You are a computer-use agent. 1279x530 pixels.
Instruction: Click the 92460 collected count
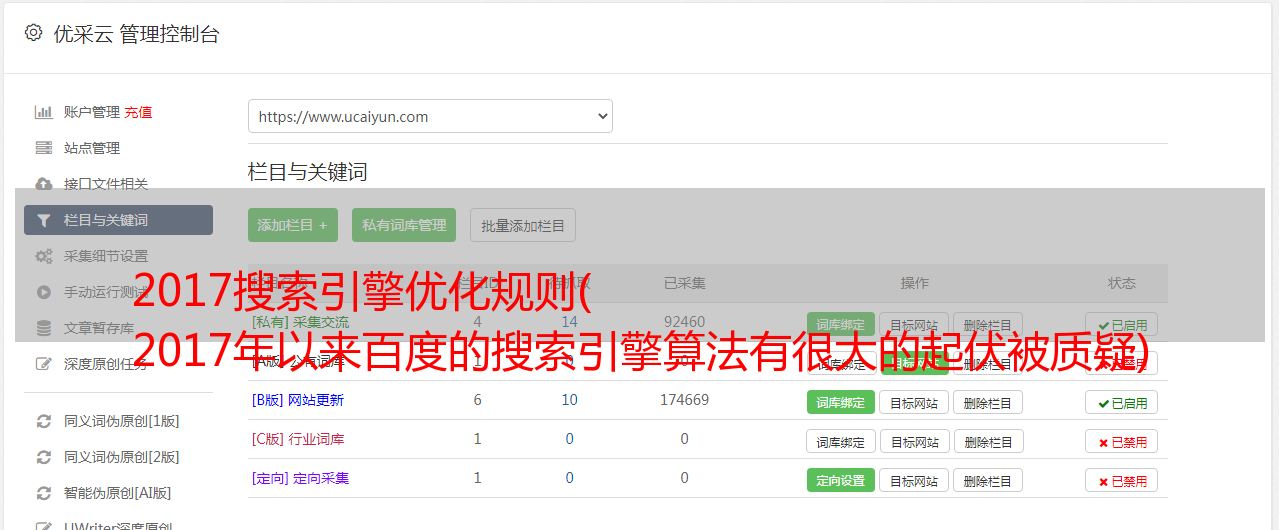pos(684,322)
